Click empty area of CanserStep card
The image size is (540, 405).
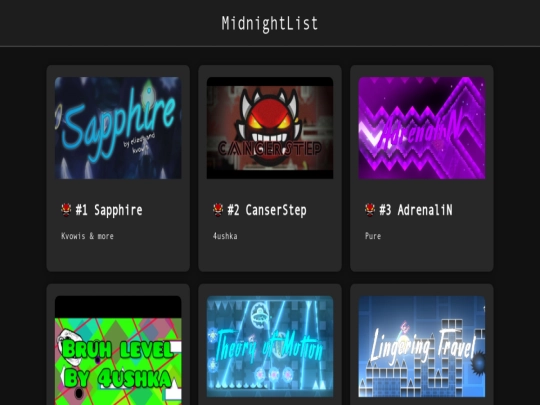pos(270,257)
